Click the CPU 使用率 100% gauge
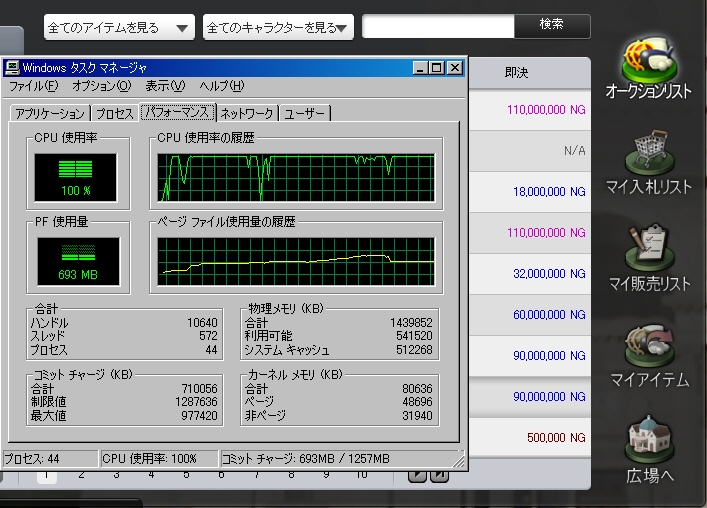The width and height of the screenshot is (707, 508). click(x=76, y=178)
